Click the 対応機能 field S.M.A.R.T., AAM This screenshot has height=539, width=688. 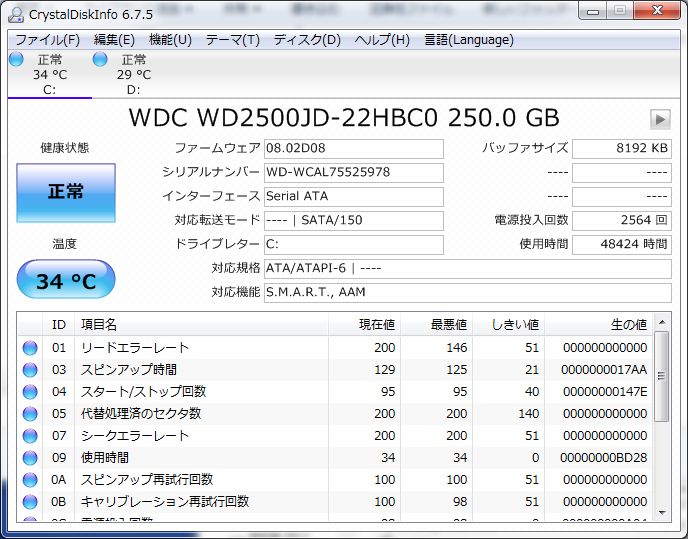tap(468, 292)
